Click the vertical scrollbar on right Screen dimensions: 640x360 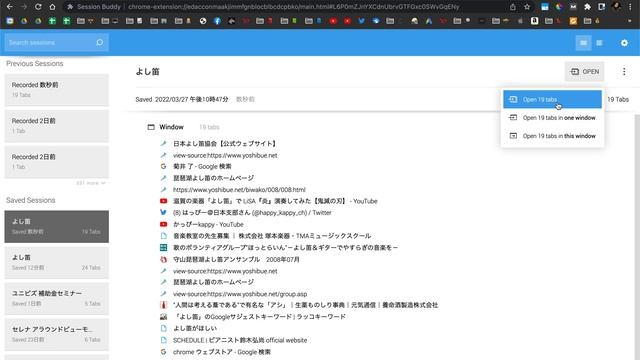(x=637, y=237)
